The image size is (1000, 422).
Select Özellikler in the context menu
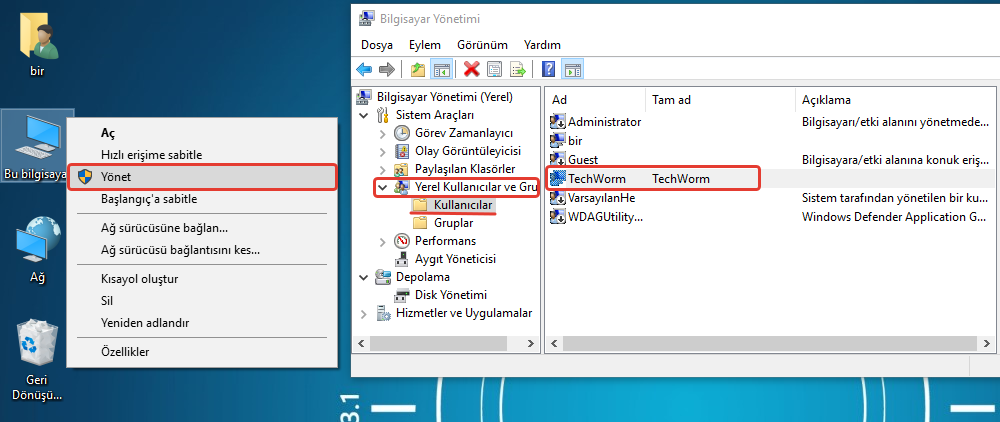tap(125, 352)
